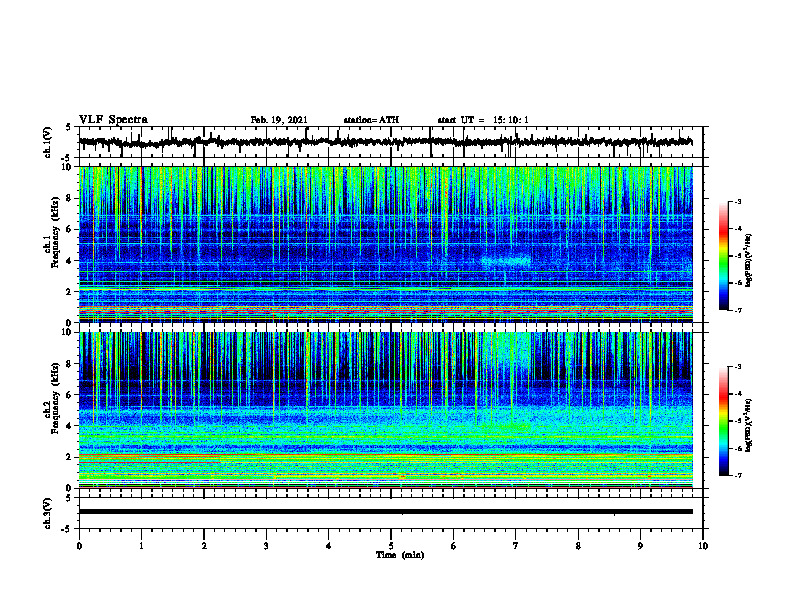Click the "start UT = 15:10:1" text
This screenshot has width=792, height=612.
pyautogui.click(x=483, y=120)
